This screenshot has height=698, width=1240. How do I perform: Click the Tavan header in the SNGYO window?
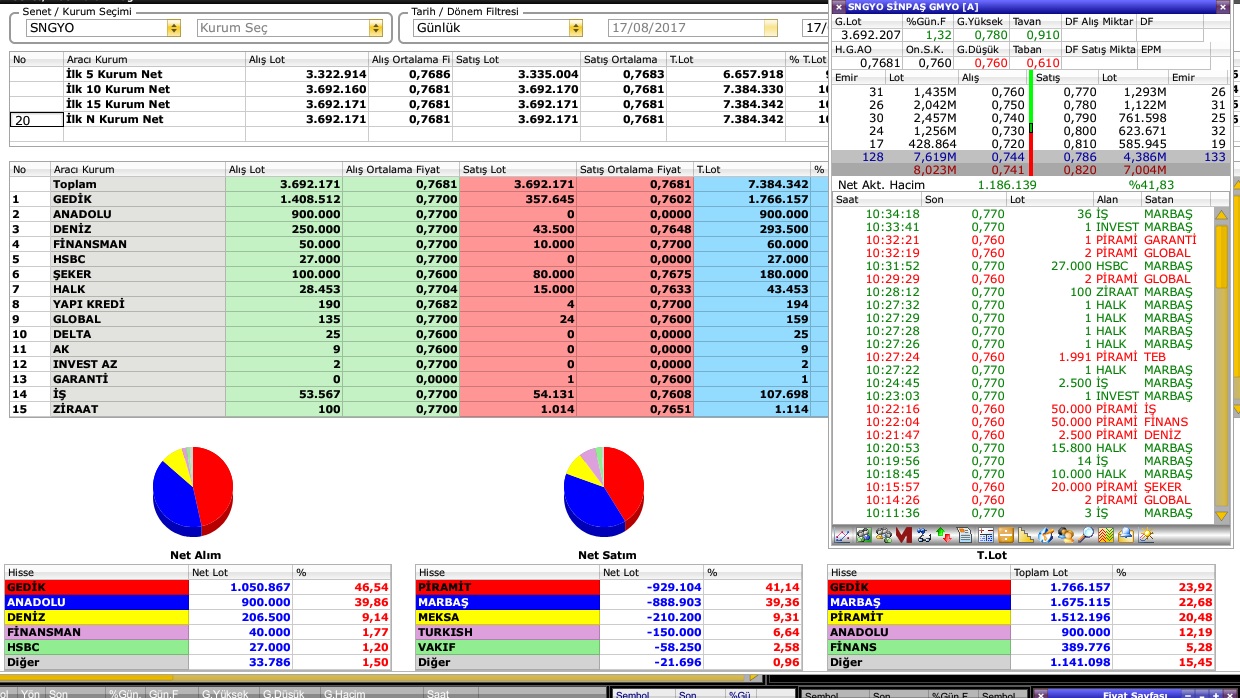point(1035,21)
